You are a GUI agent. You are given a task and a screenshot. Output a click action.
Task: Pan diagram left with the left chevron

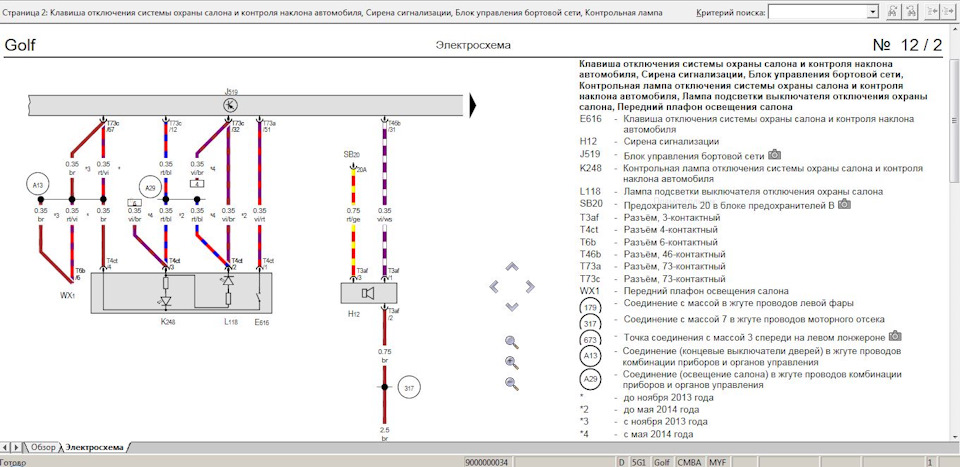494,286
